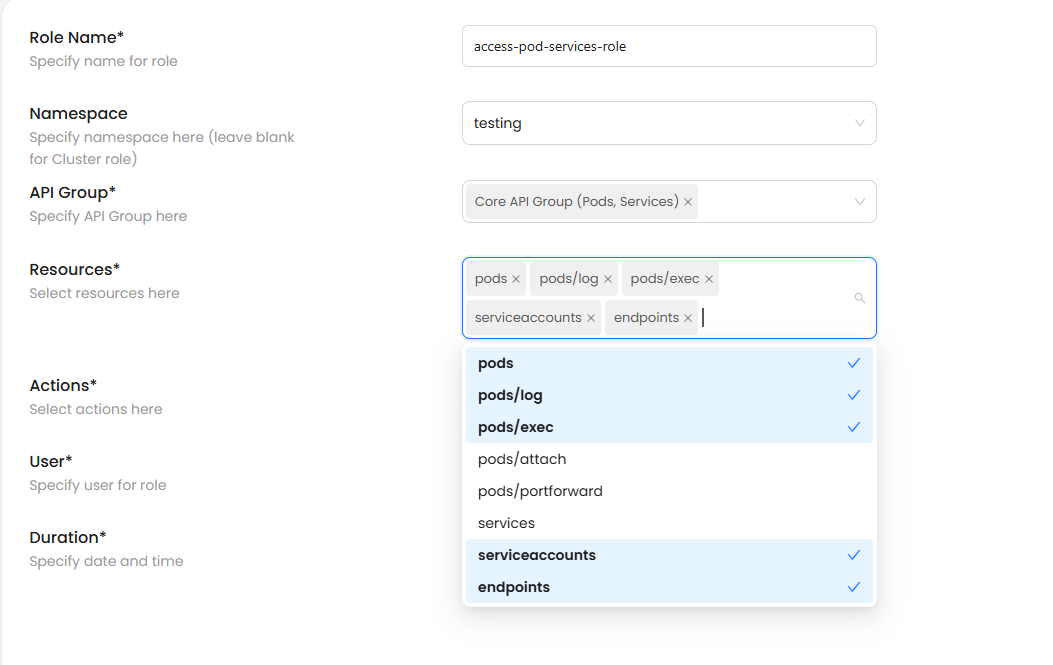Select pods/portforward option in dropdown list
Viewport: 1053px width, 665px height.
(669, 491)
